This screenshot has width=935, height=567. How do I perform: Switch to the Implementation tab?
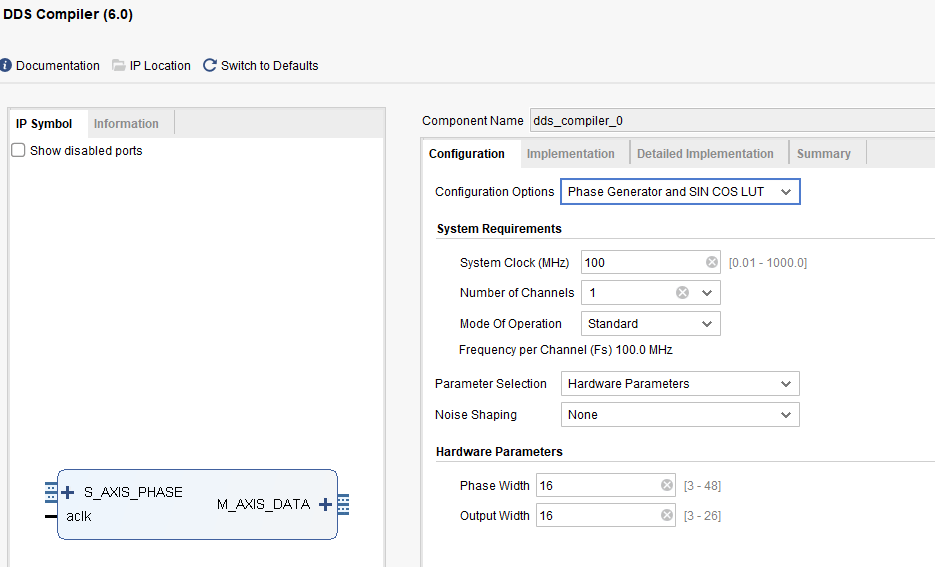570,154
